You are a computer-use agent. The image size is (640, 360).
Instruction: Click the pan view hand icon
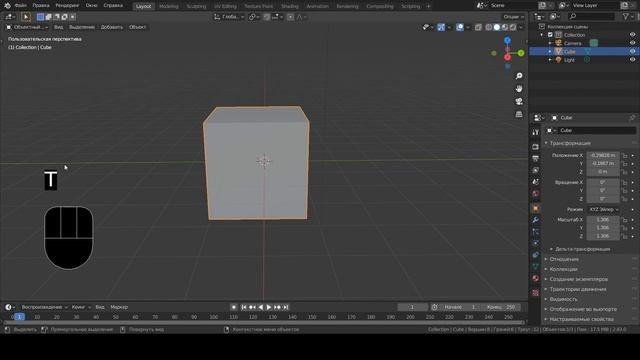(519, 89)
